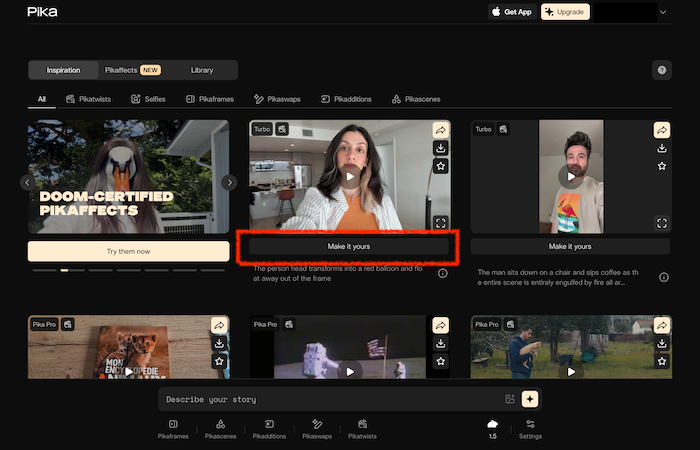The width and height of the screenshot is (700, 450).
Task: Expand the coffee man video fullscreen
Action: [x=661, y=223]
